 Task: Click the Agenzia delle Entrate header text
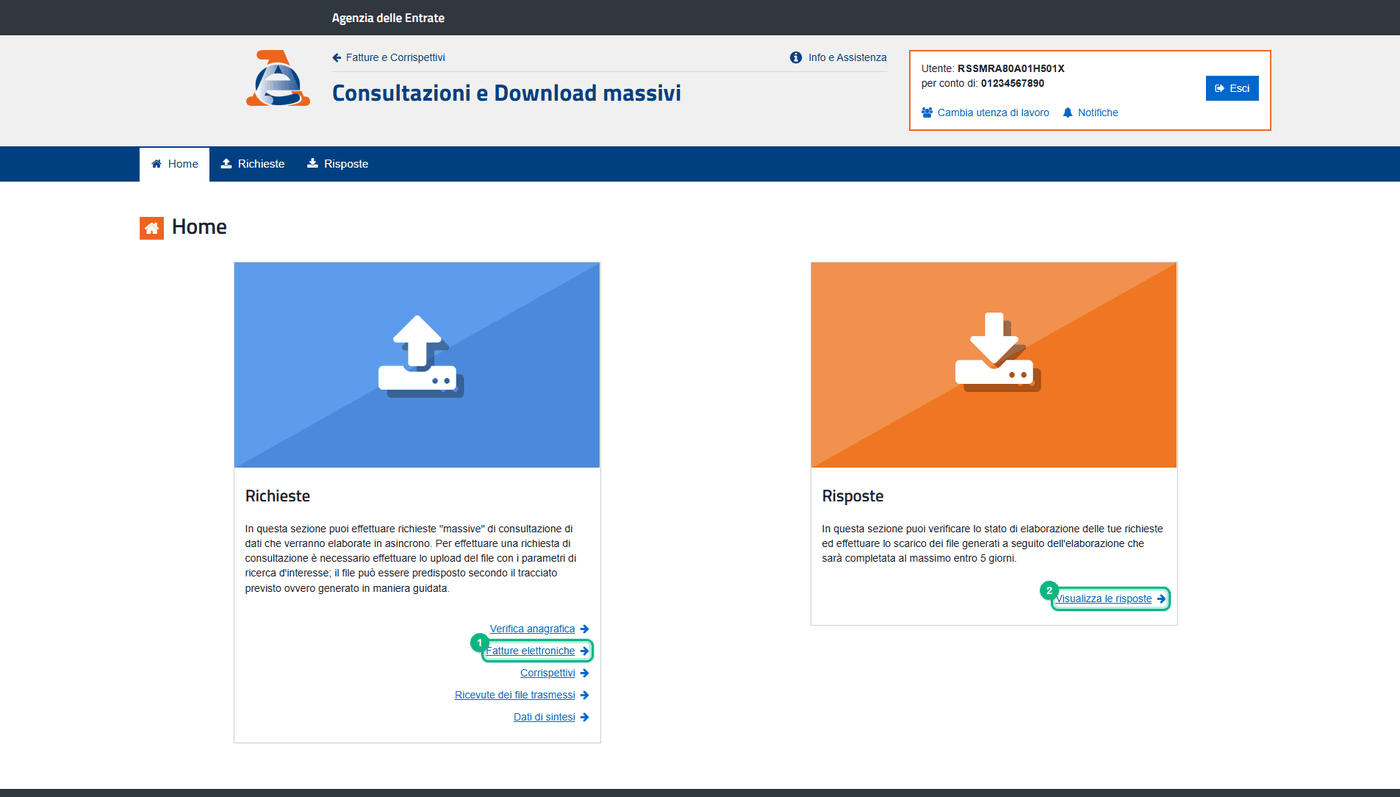tap(388, 18)
